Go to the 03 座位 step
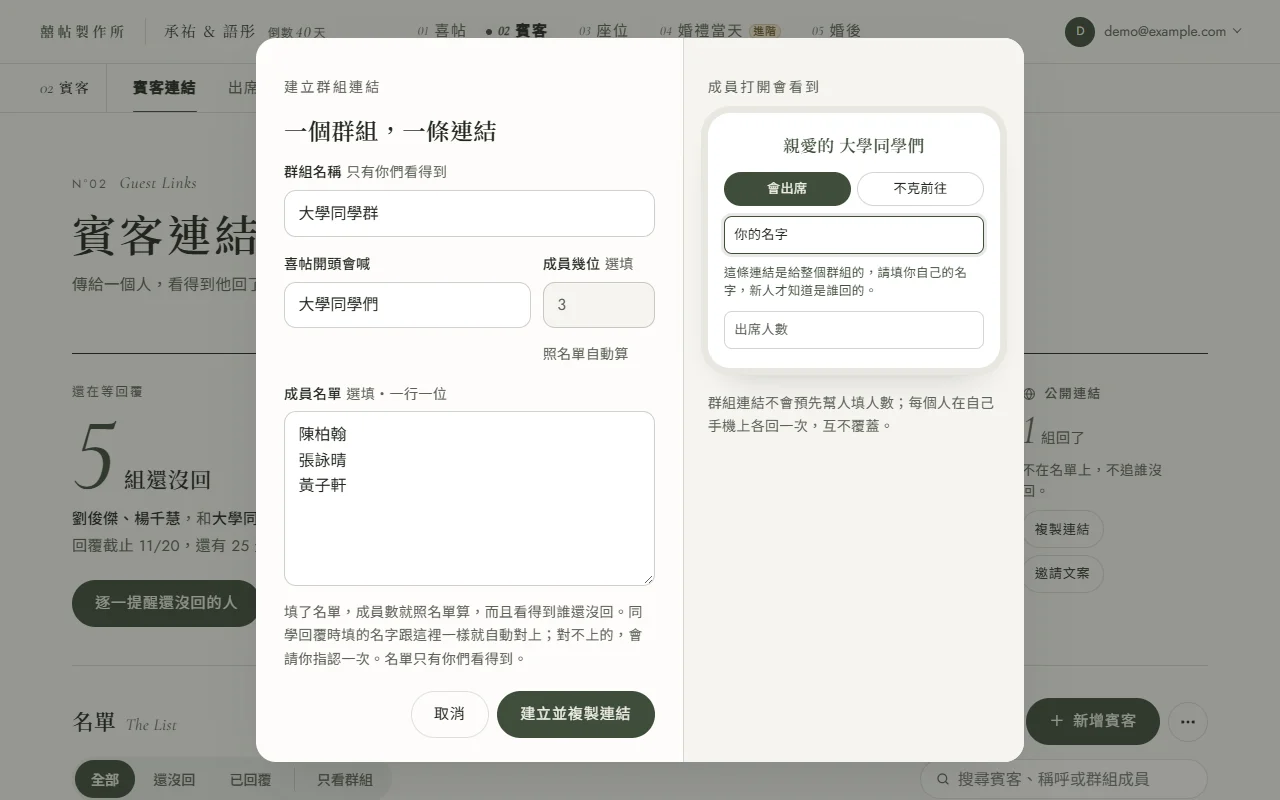 (603, 31)
